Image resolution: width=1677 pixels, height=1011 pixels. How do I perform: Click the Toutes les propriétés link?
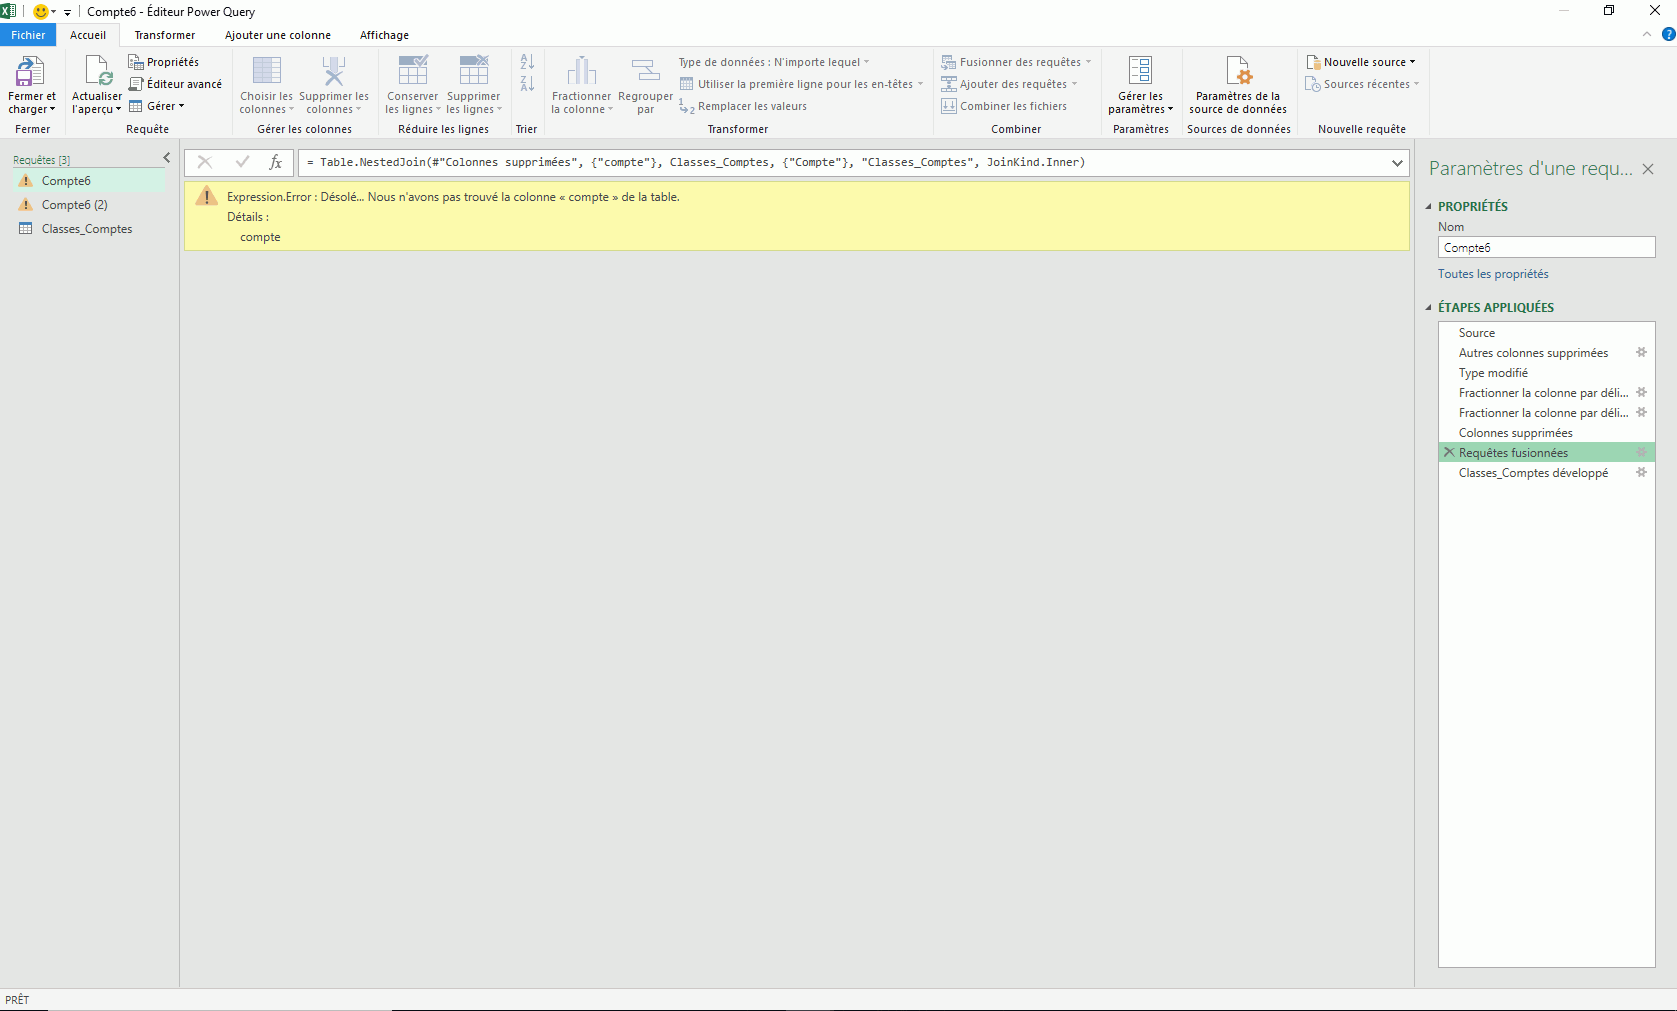coord(1493,274)
